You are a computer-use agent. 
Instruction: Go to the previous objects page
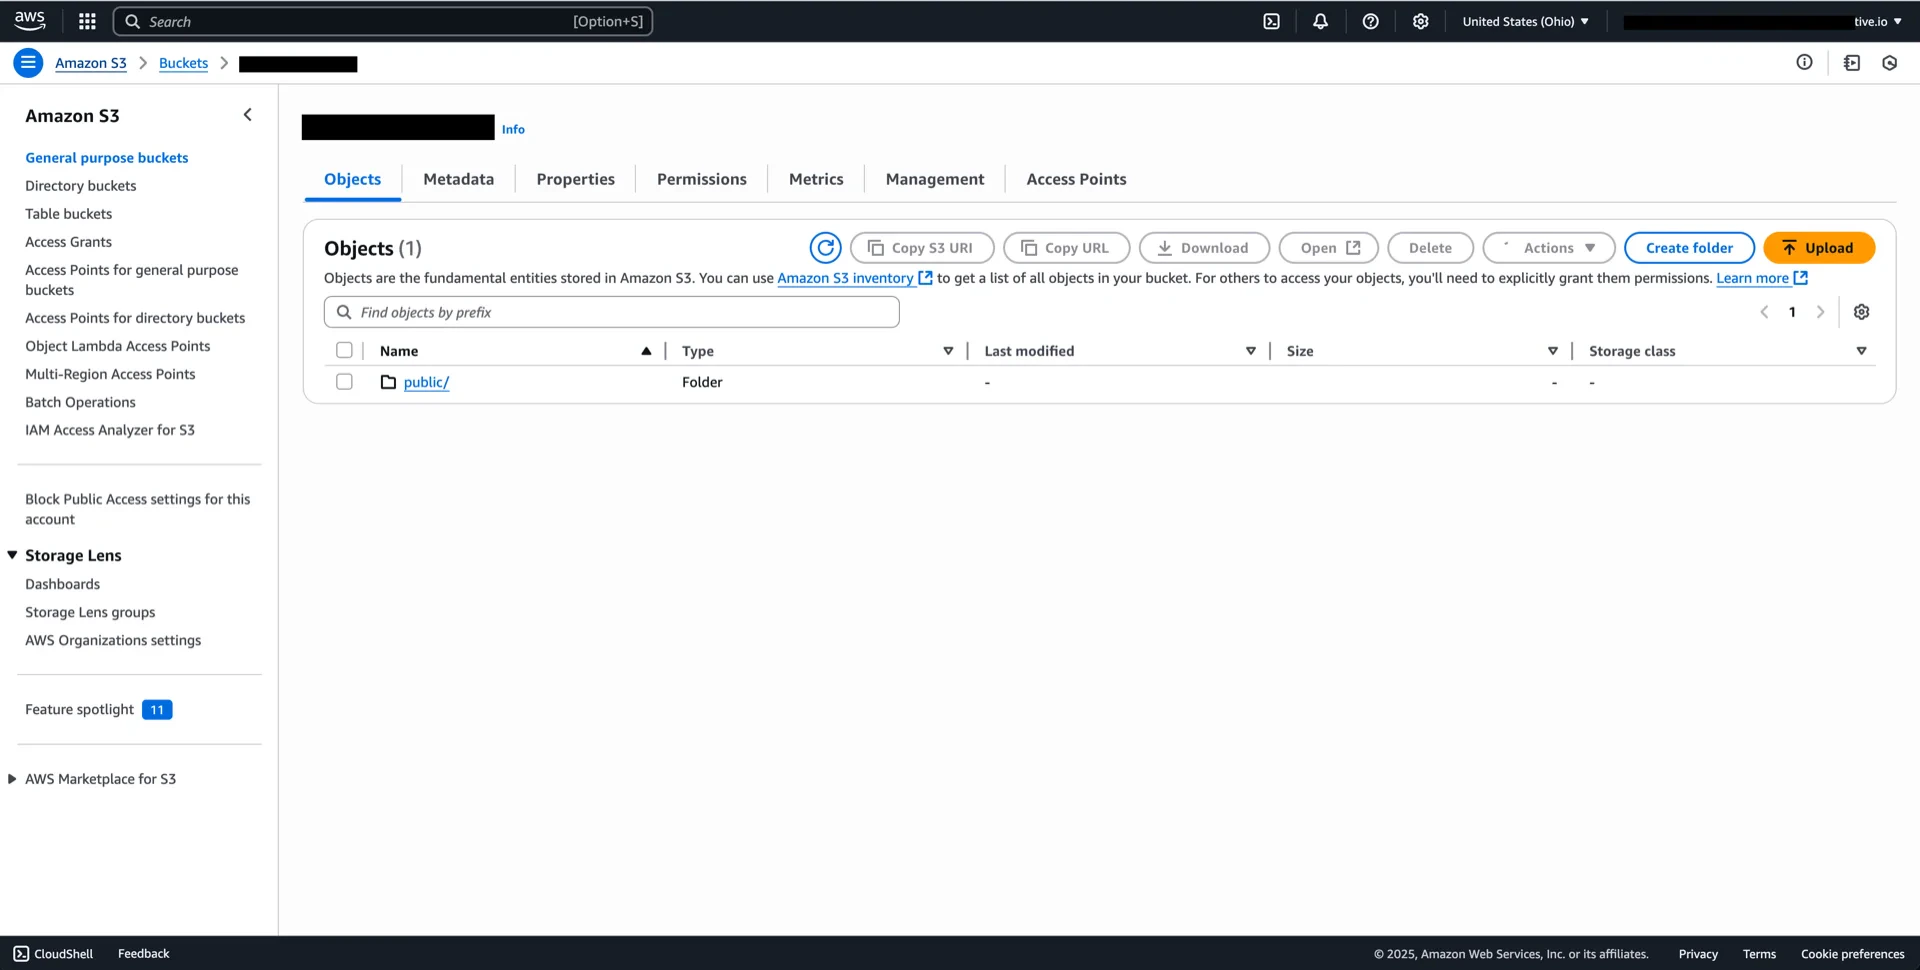pyautogui.click(x=1764, y=312)
